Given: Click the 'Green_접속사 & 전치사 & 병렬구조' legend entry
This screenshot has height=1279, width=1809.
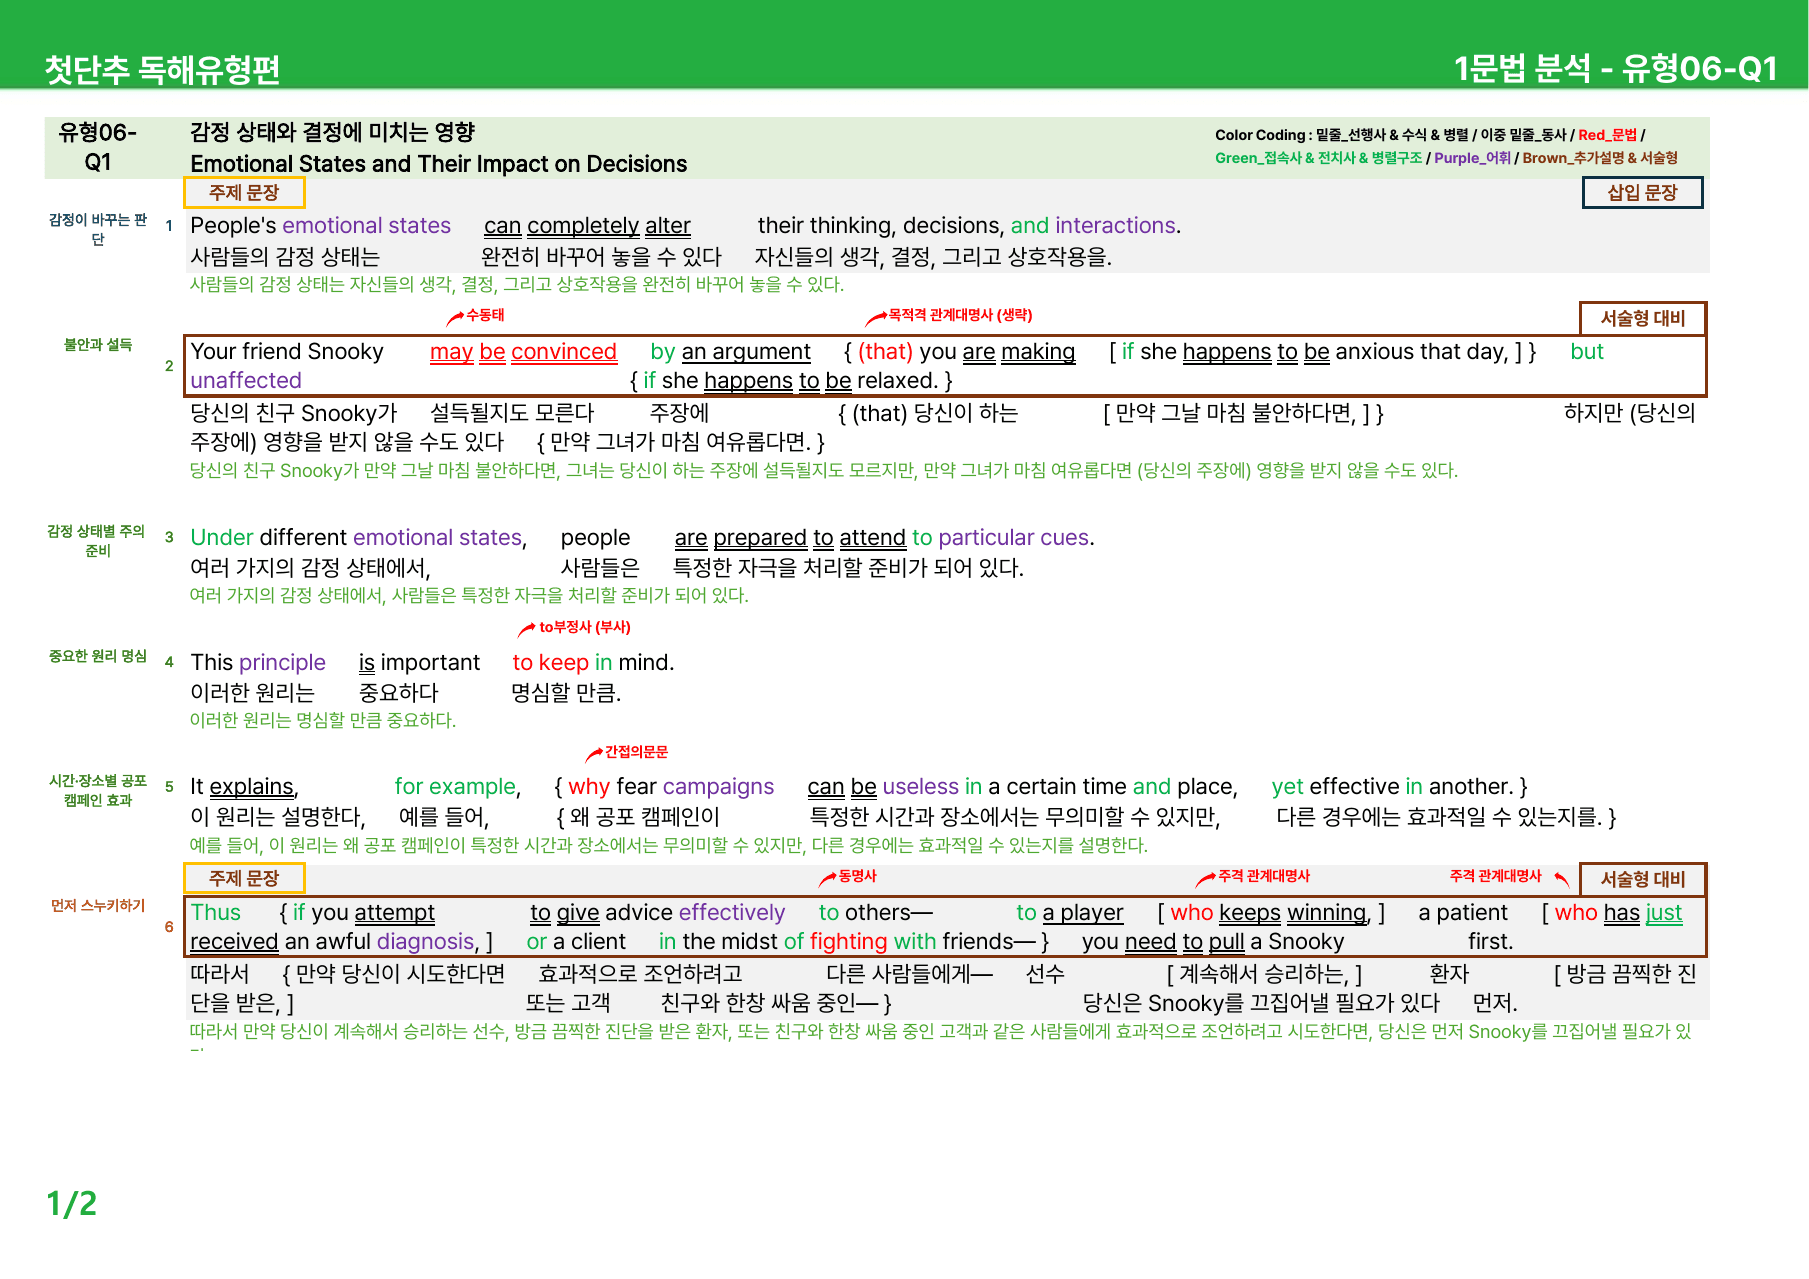Looking at the screenshot, I should coord(1318,158).
